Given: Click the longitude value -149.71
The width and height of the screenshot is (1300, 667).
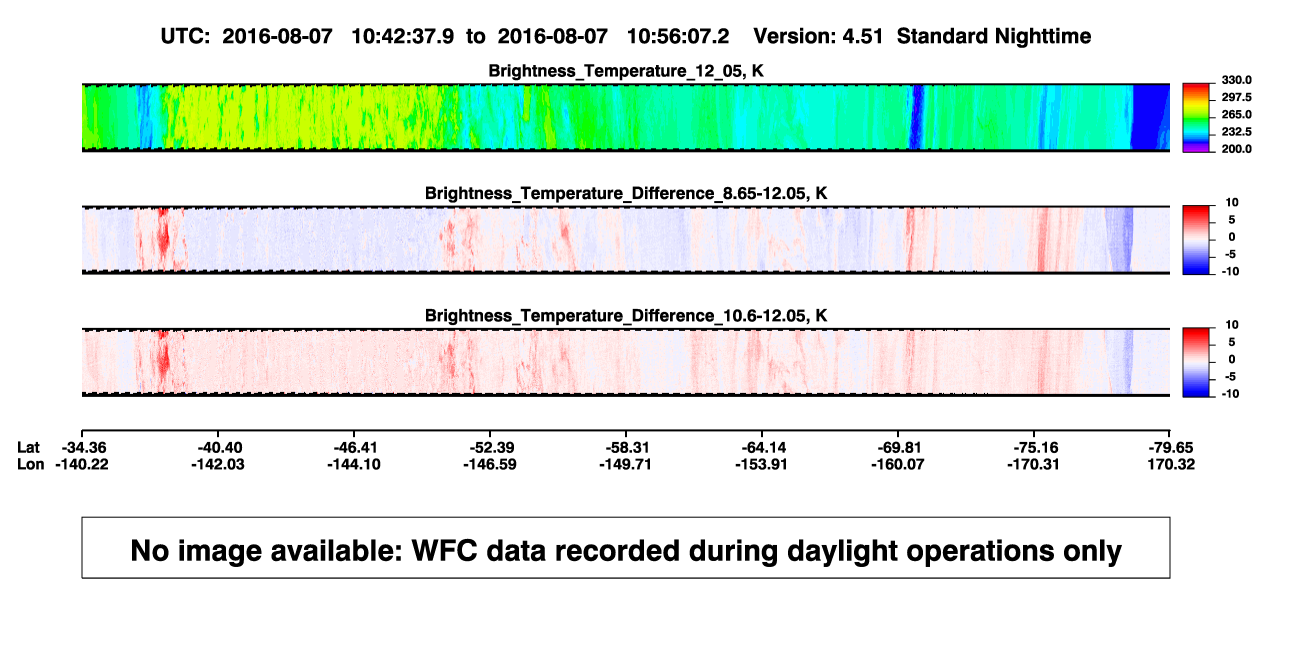Looking at the screenshot, I should click(627, 464).
